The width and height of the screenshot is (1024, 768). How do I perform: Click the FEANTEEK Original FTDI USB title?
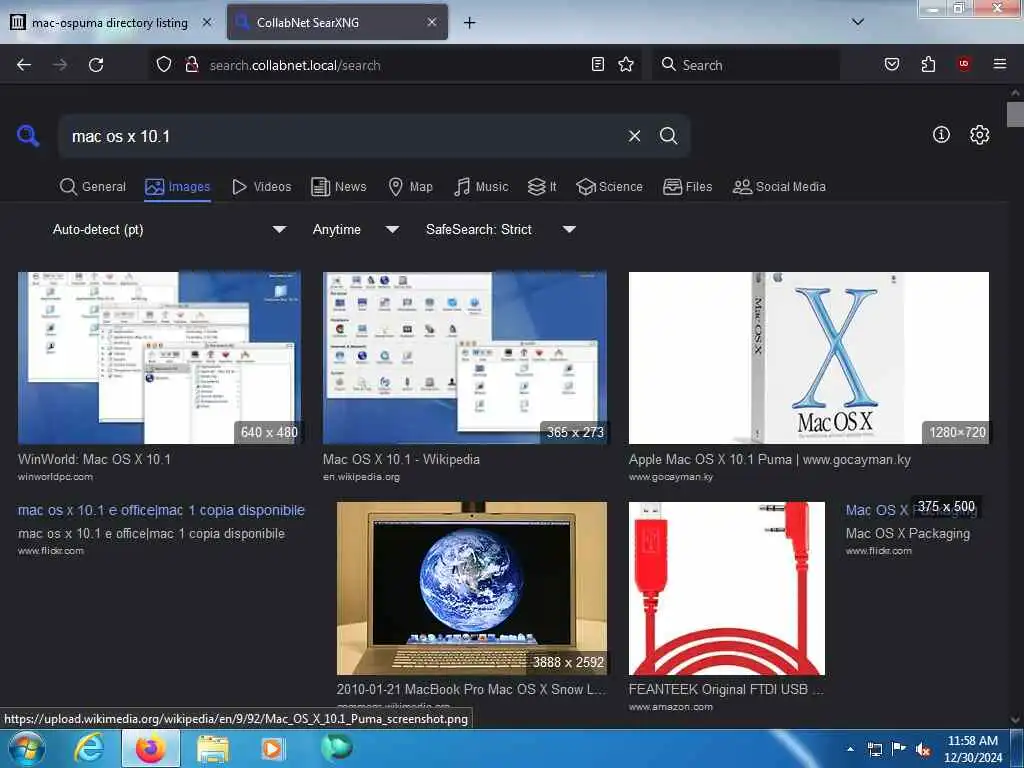coord(726,689)
